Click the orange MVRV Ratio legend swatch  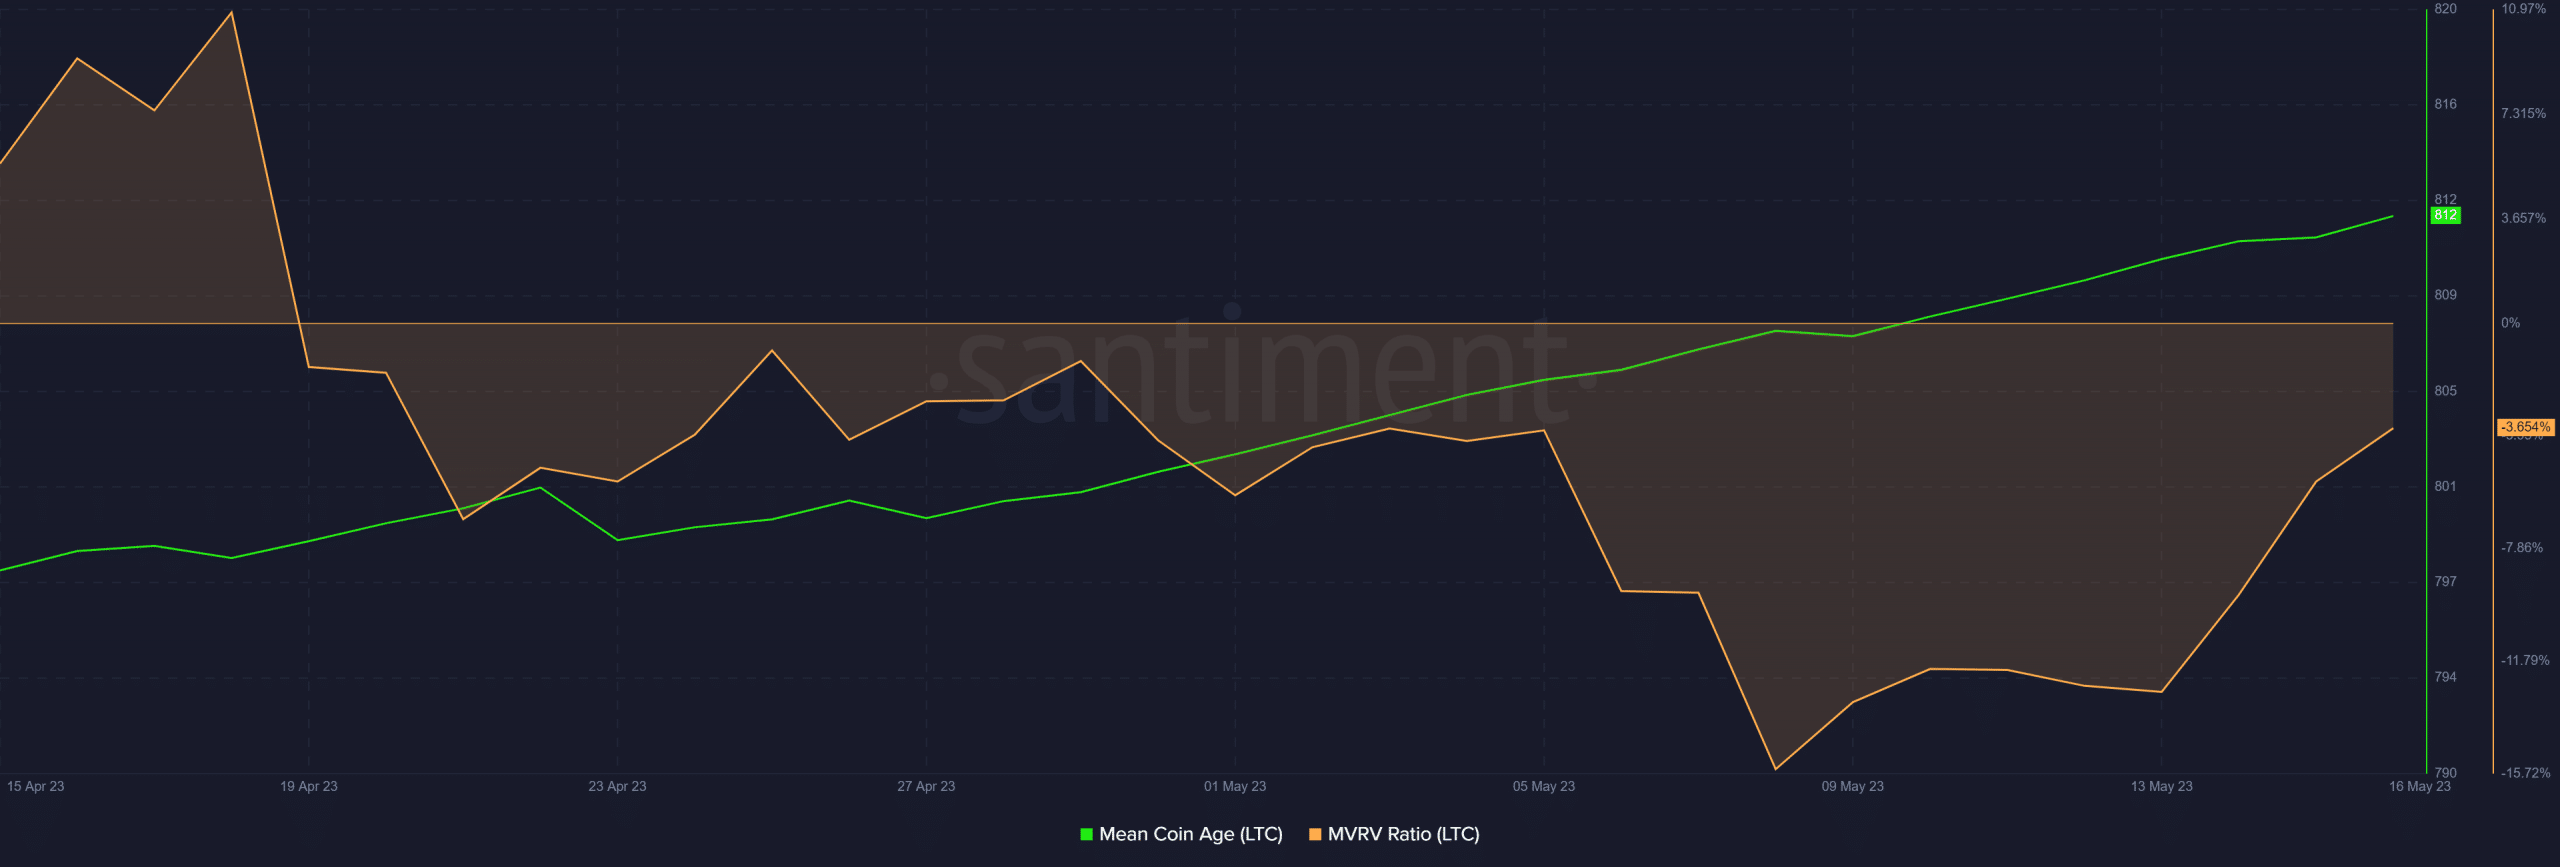point(1315,834)
